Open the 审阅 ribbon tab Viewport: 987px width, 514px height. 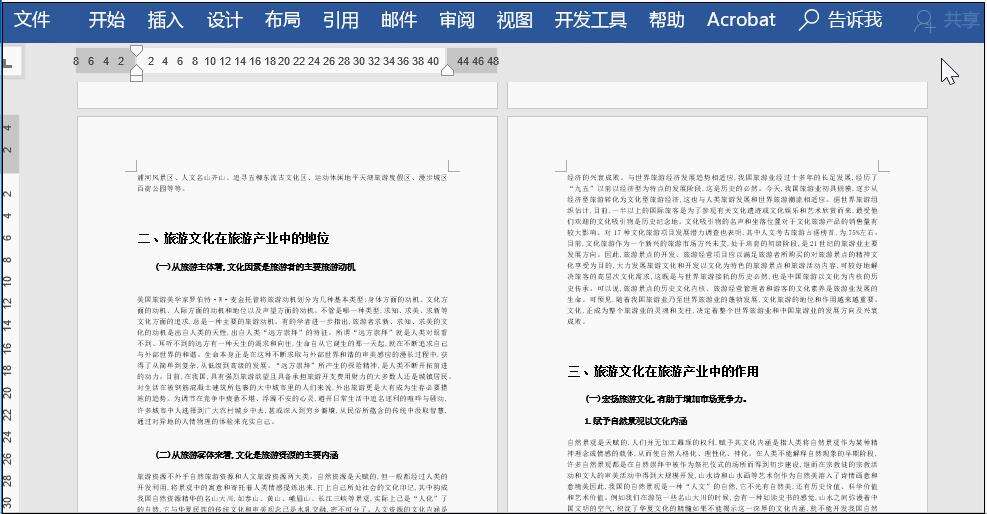[x=457, y=20]
